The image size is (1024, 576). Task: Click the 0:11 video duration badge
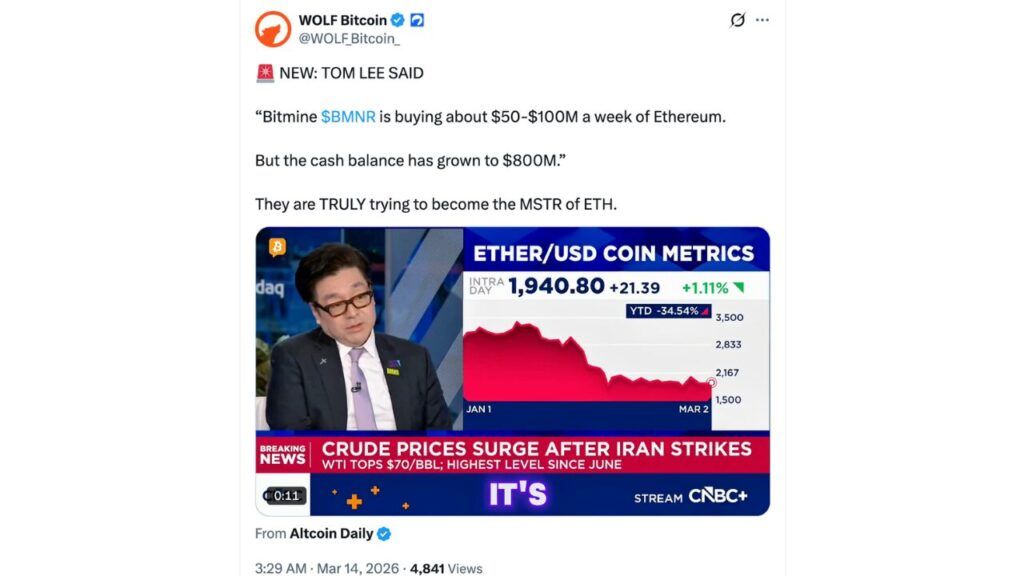coord(284,496)
